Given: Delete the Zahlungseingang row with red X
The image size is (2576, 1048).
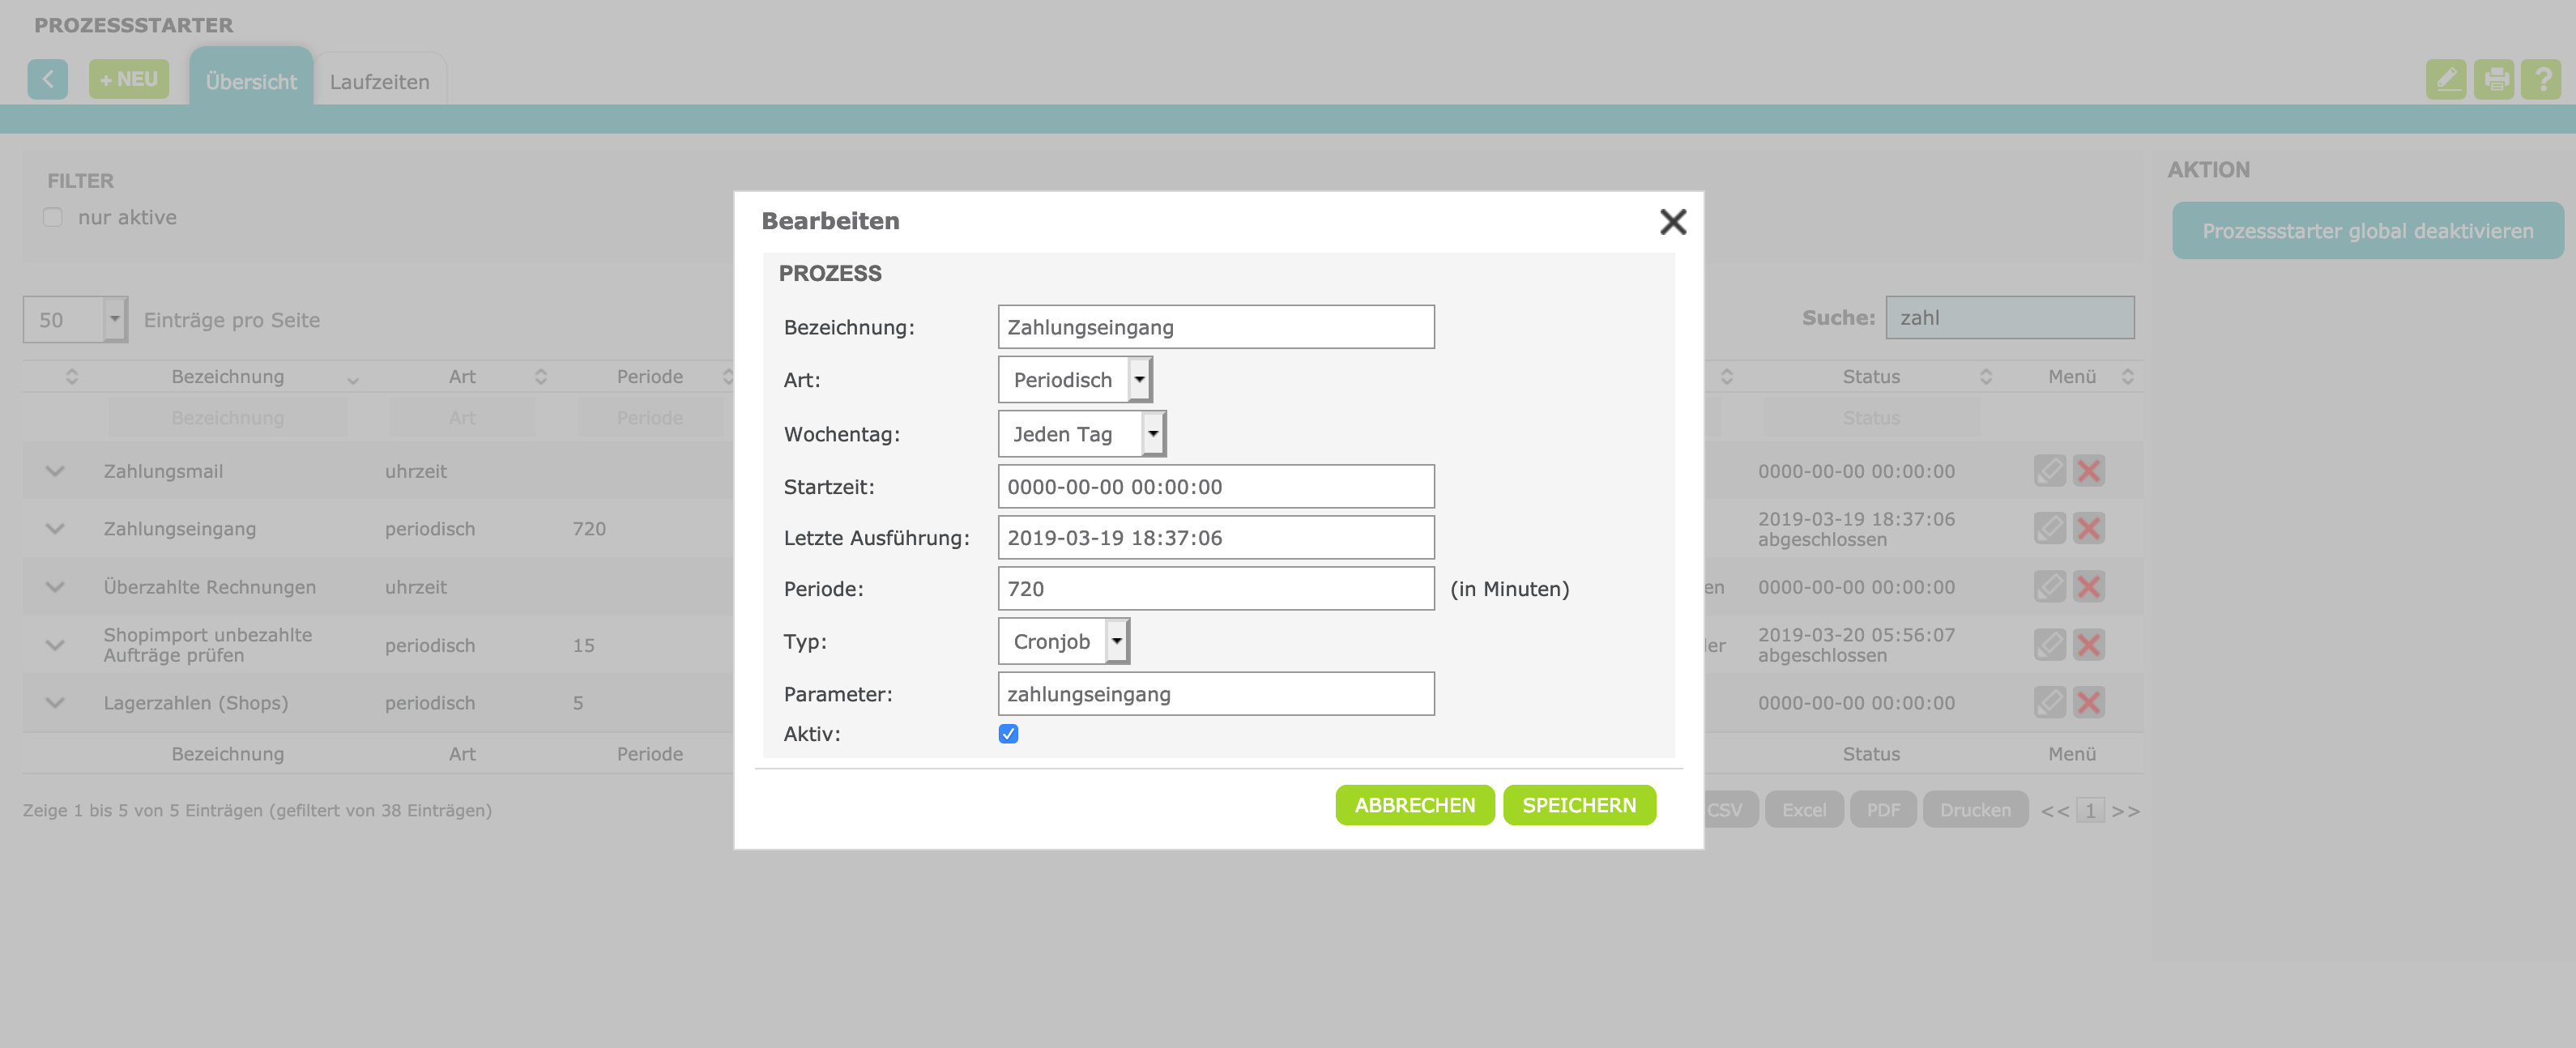Looking at the screenshot, I should [x=2088, y=529].
